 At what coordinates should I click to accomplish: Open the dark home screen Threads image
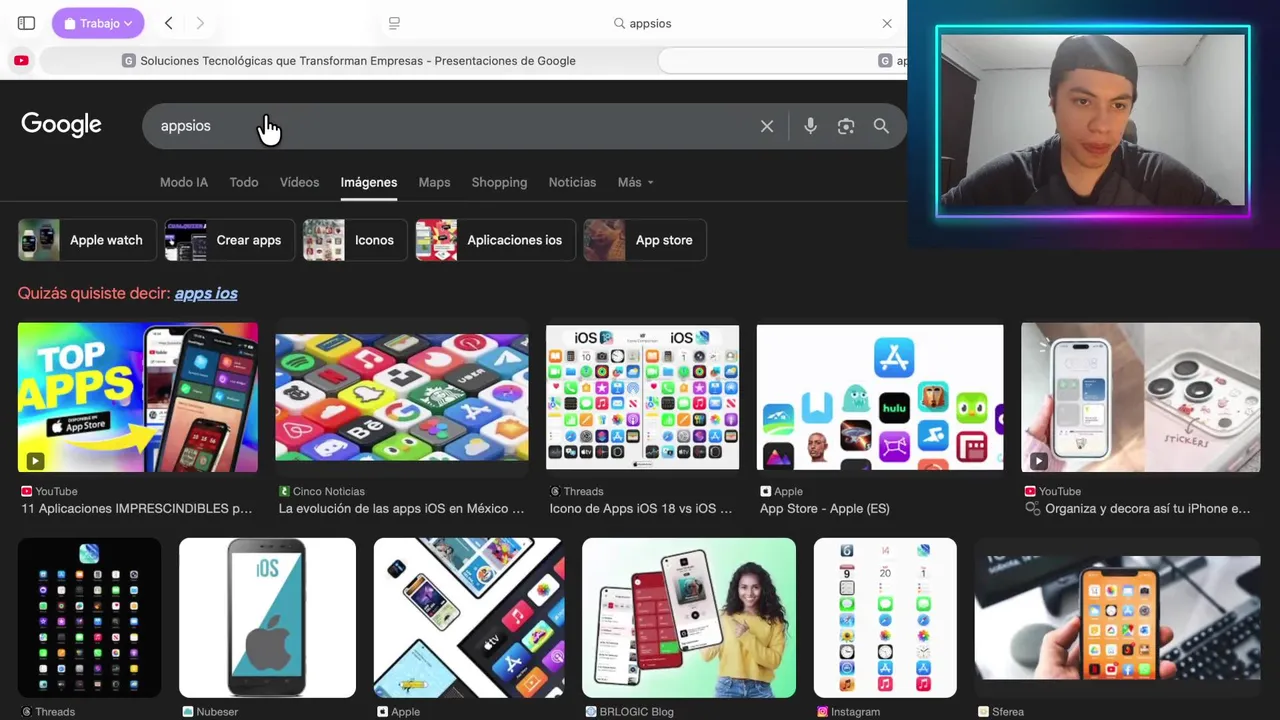[89, 618]
